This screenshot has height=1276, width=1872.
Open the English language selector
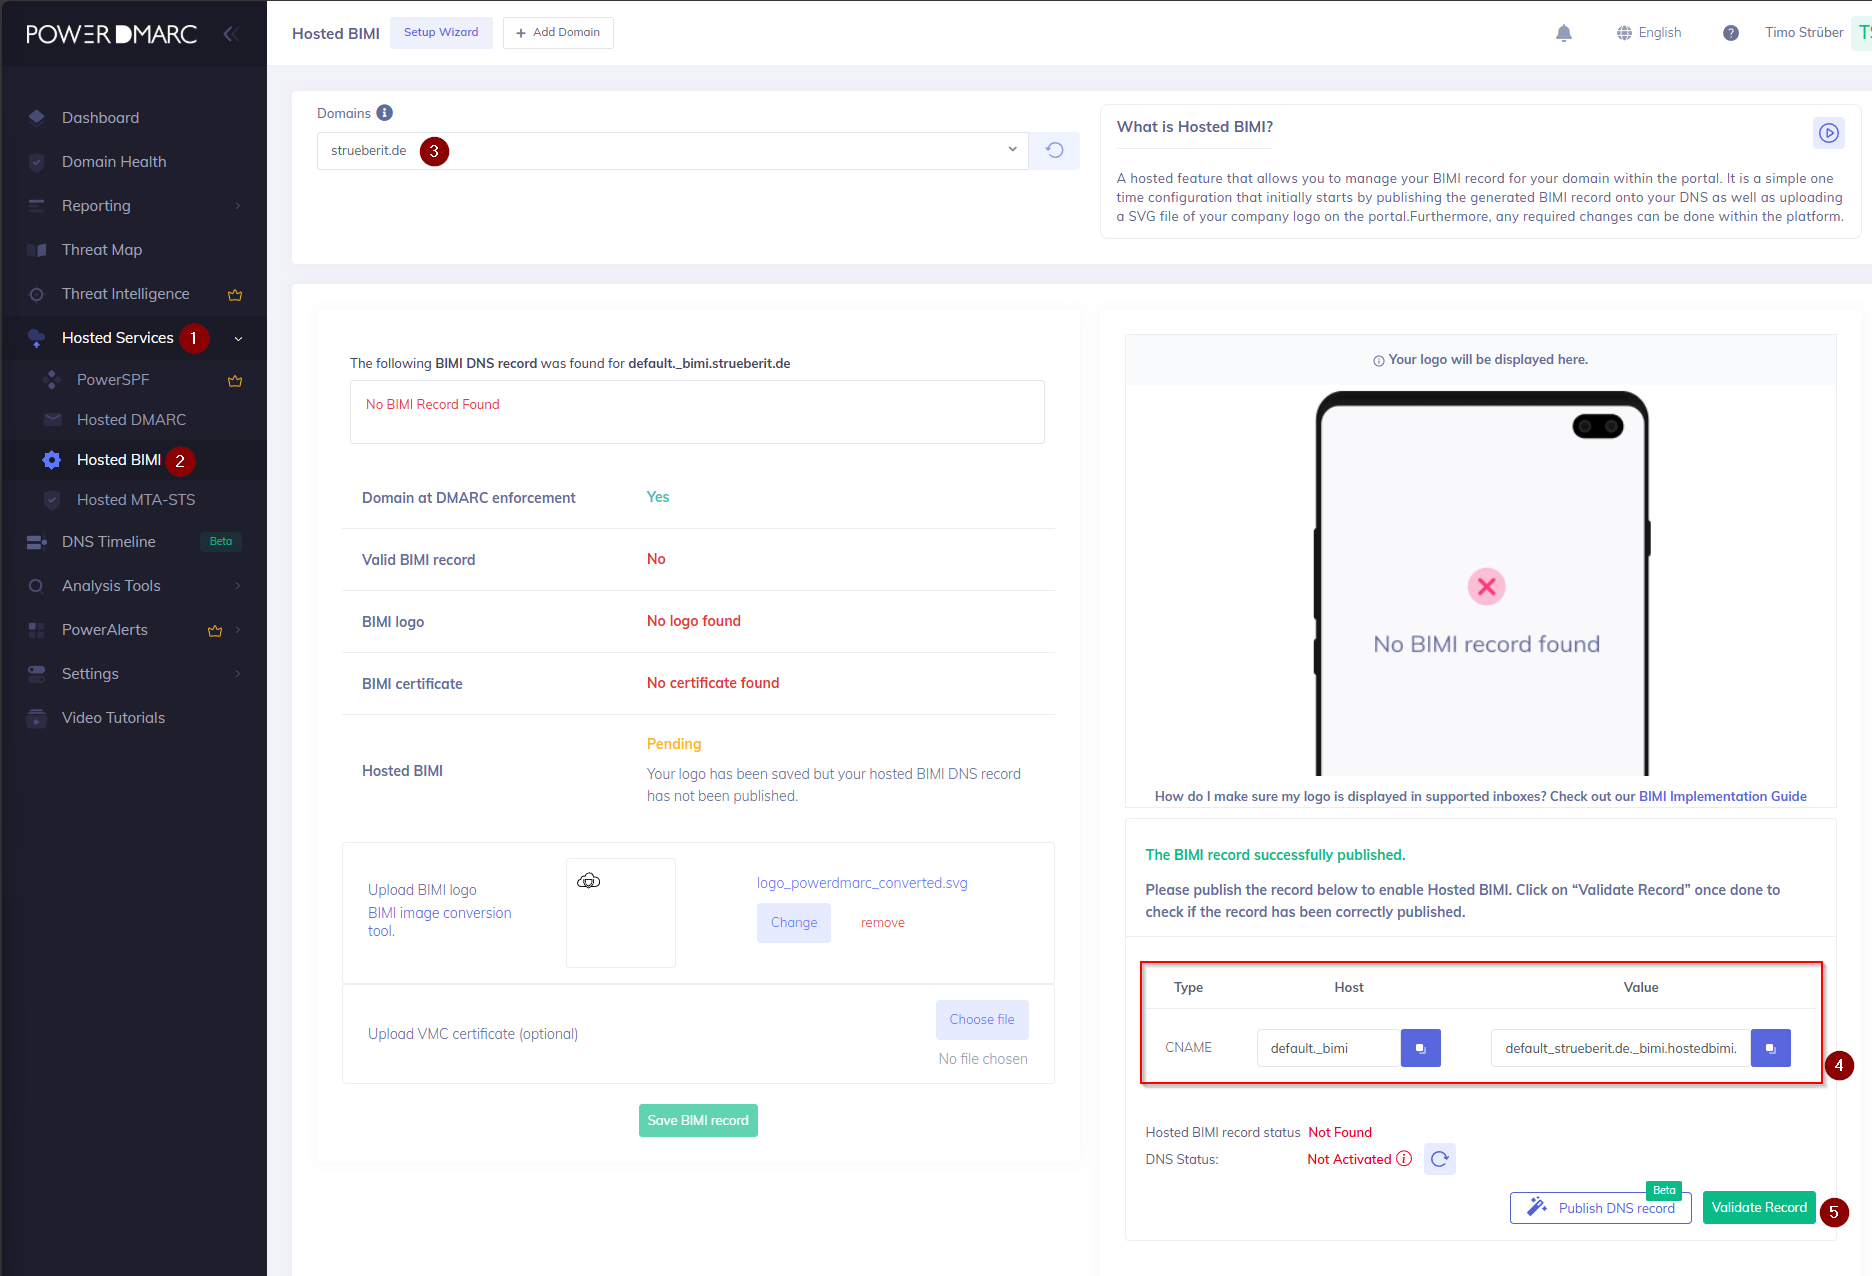(1649, 33)
